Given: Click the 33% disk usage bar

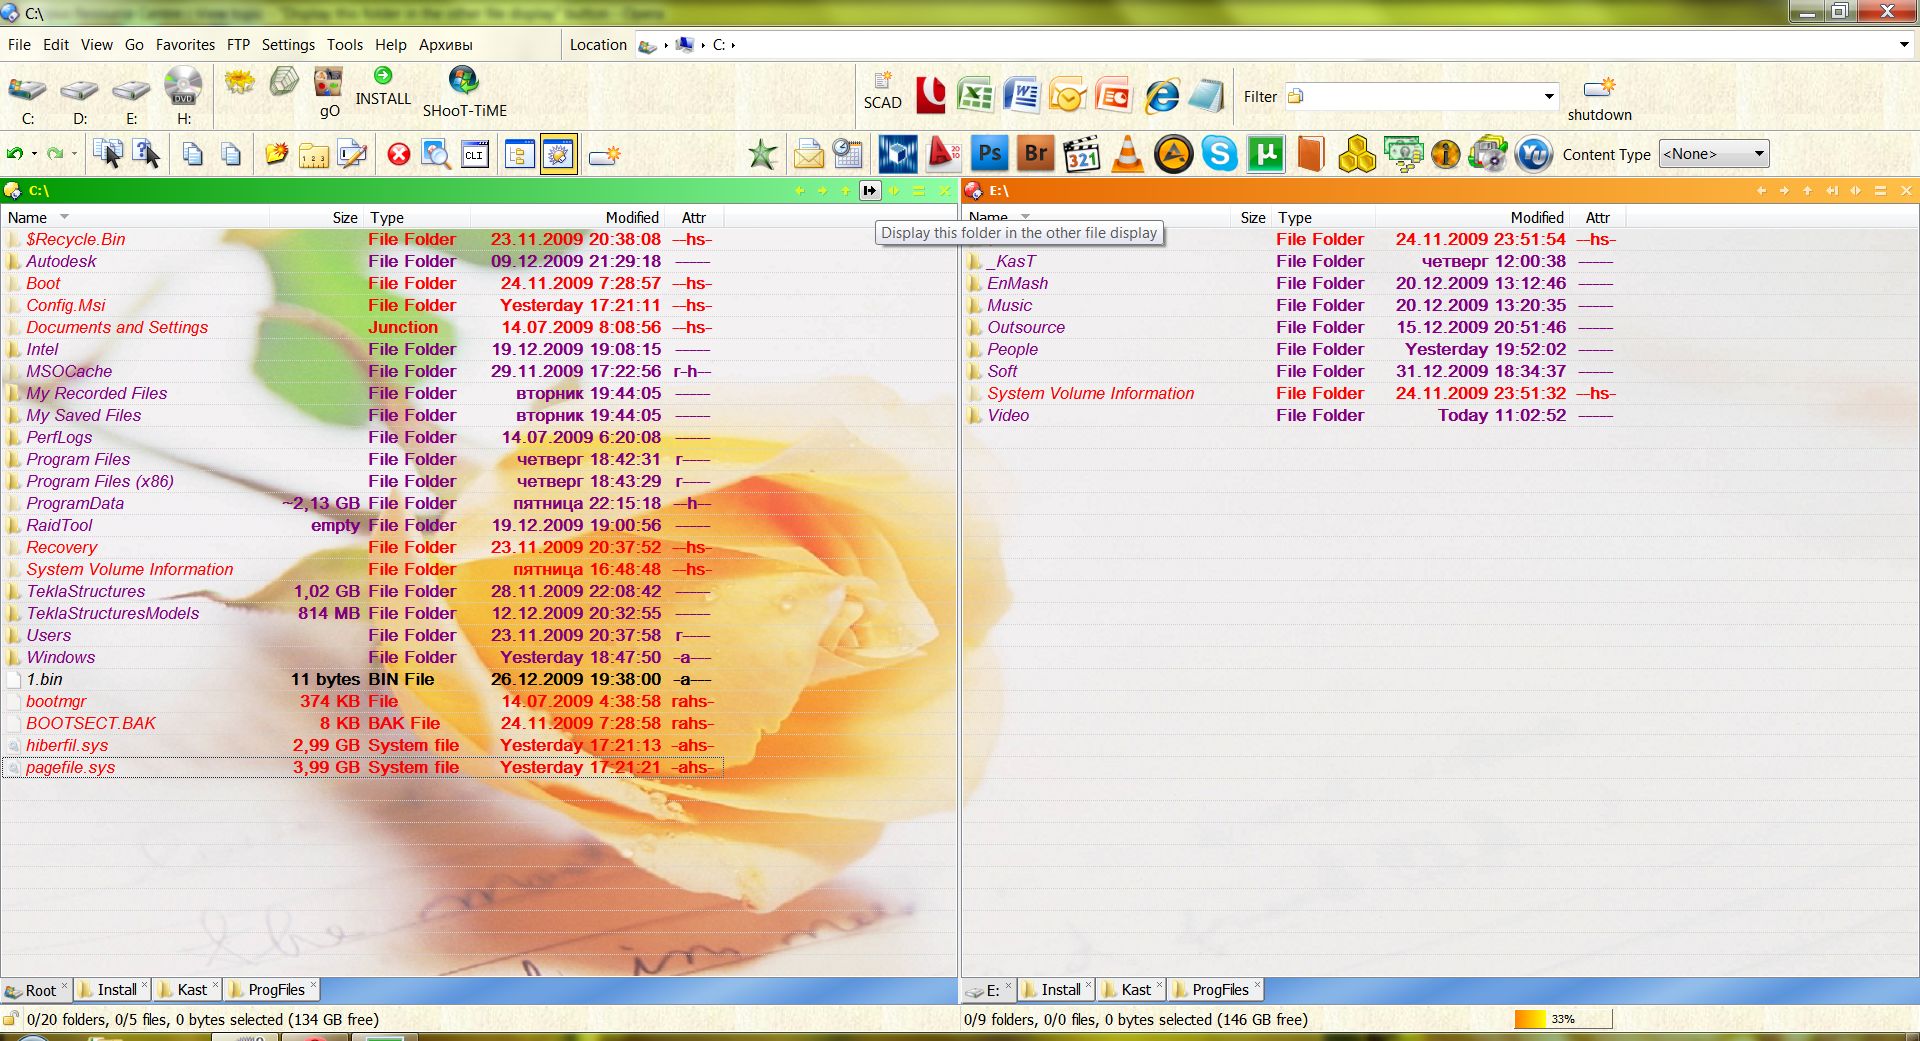Looking at the screenshot, I should pyautogui.click(x=1561, y=1019).
